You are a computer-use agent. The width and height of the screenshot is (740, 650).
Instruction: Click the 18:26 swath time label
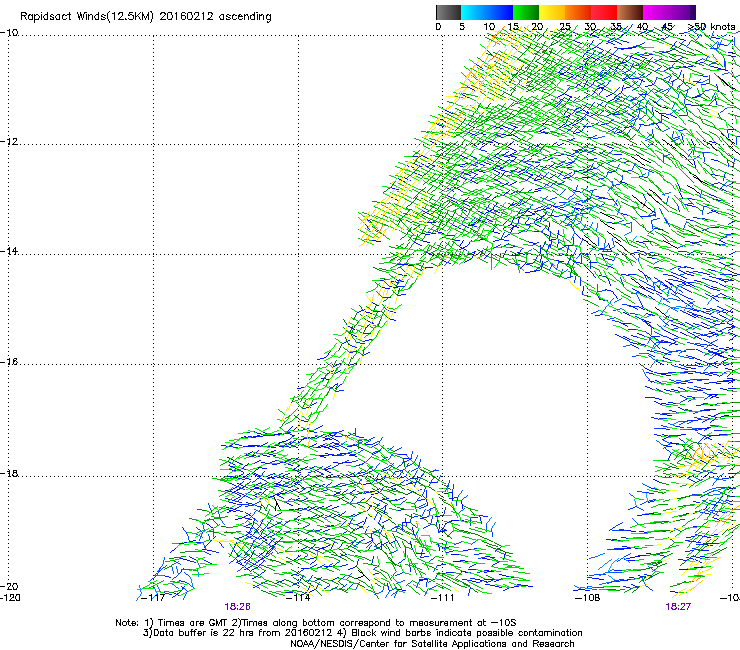click(x=237, y=607)
